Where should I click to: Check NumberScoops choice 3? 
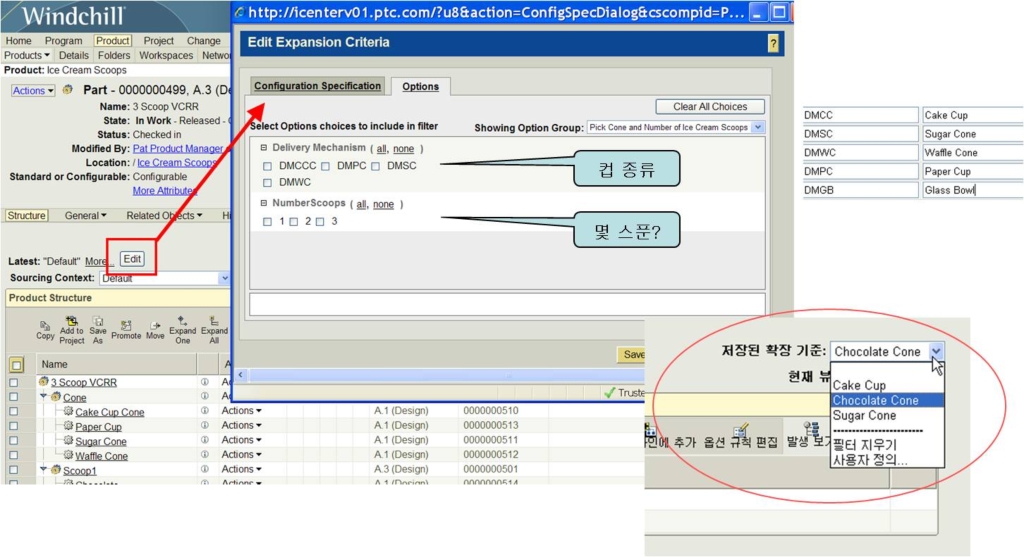(320, 222)
